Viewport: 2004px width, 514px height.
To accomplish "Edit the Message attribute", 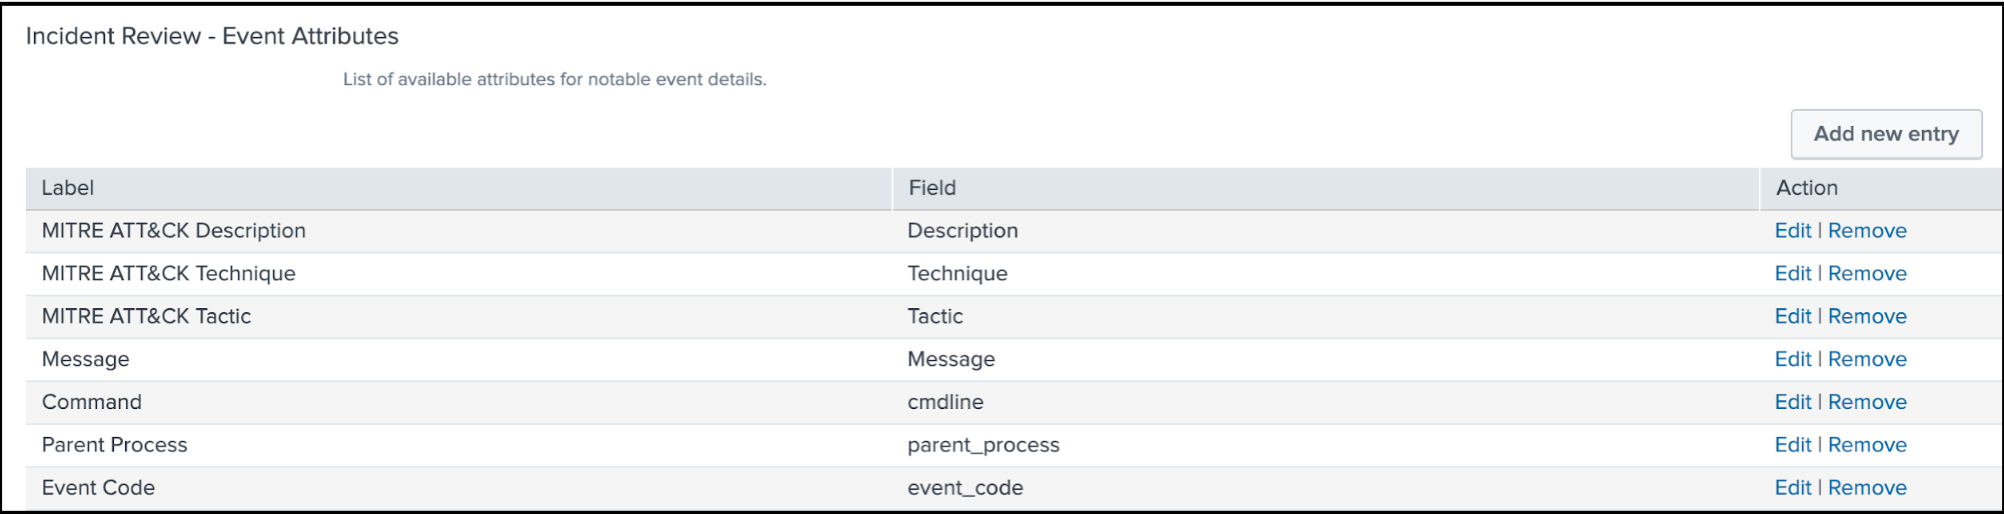I will tap(1793, 360).
